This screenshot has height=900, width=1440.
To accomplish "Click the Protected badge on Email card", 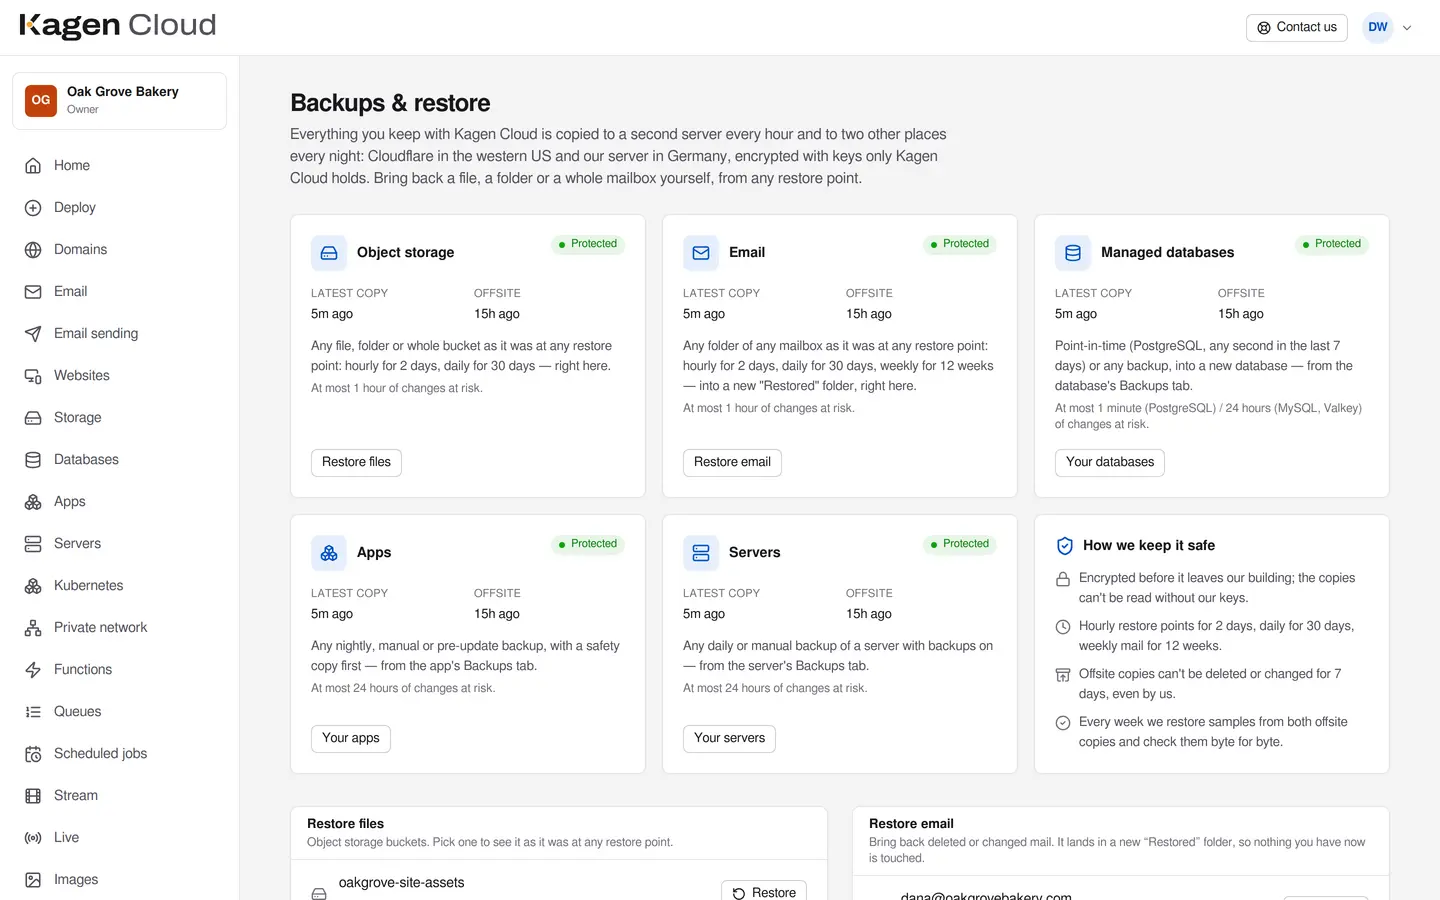I will (x=959, y=244).
